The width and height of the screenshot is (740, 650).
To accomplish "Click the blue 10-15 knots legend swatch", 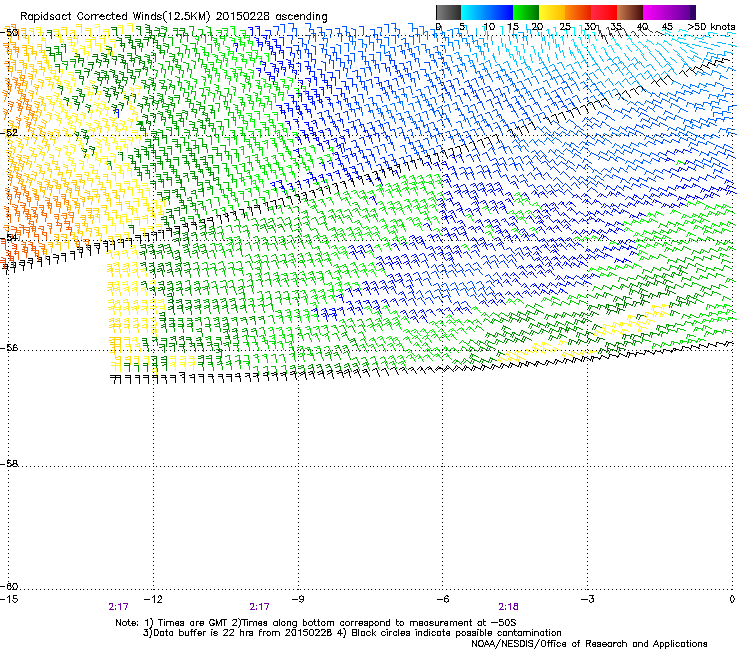I will 500,12.
